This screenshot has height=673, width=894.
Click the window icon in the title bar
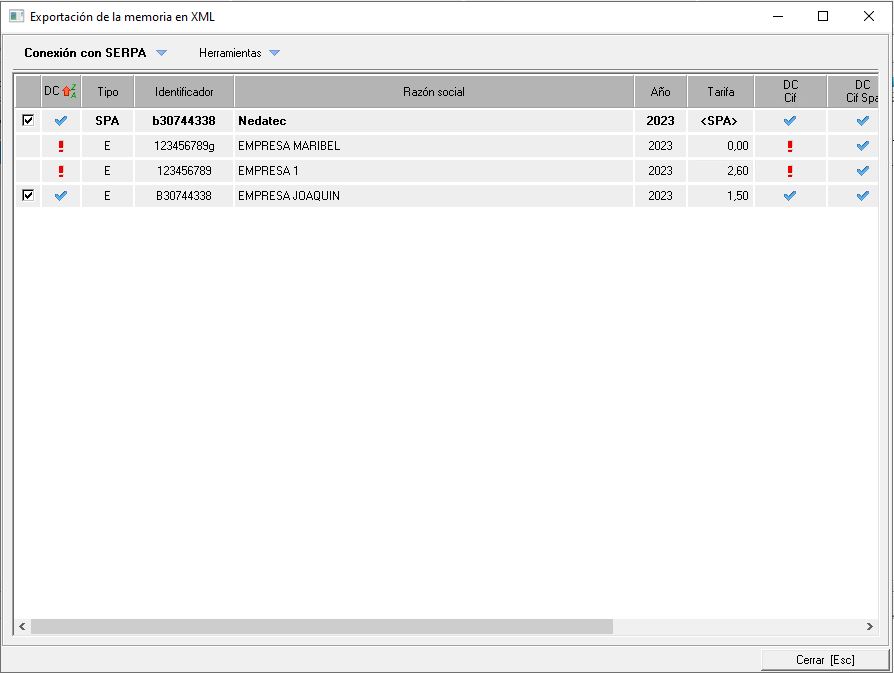[x=16, y=16]
